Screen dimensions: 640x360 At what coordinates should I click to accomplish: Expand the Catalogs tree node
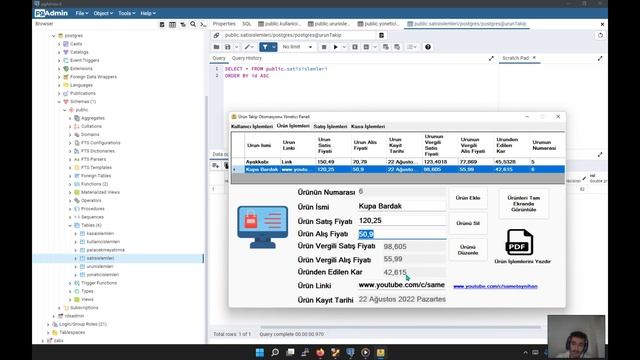click(59, 52)
